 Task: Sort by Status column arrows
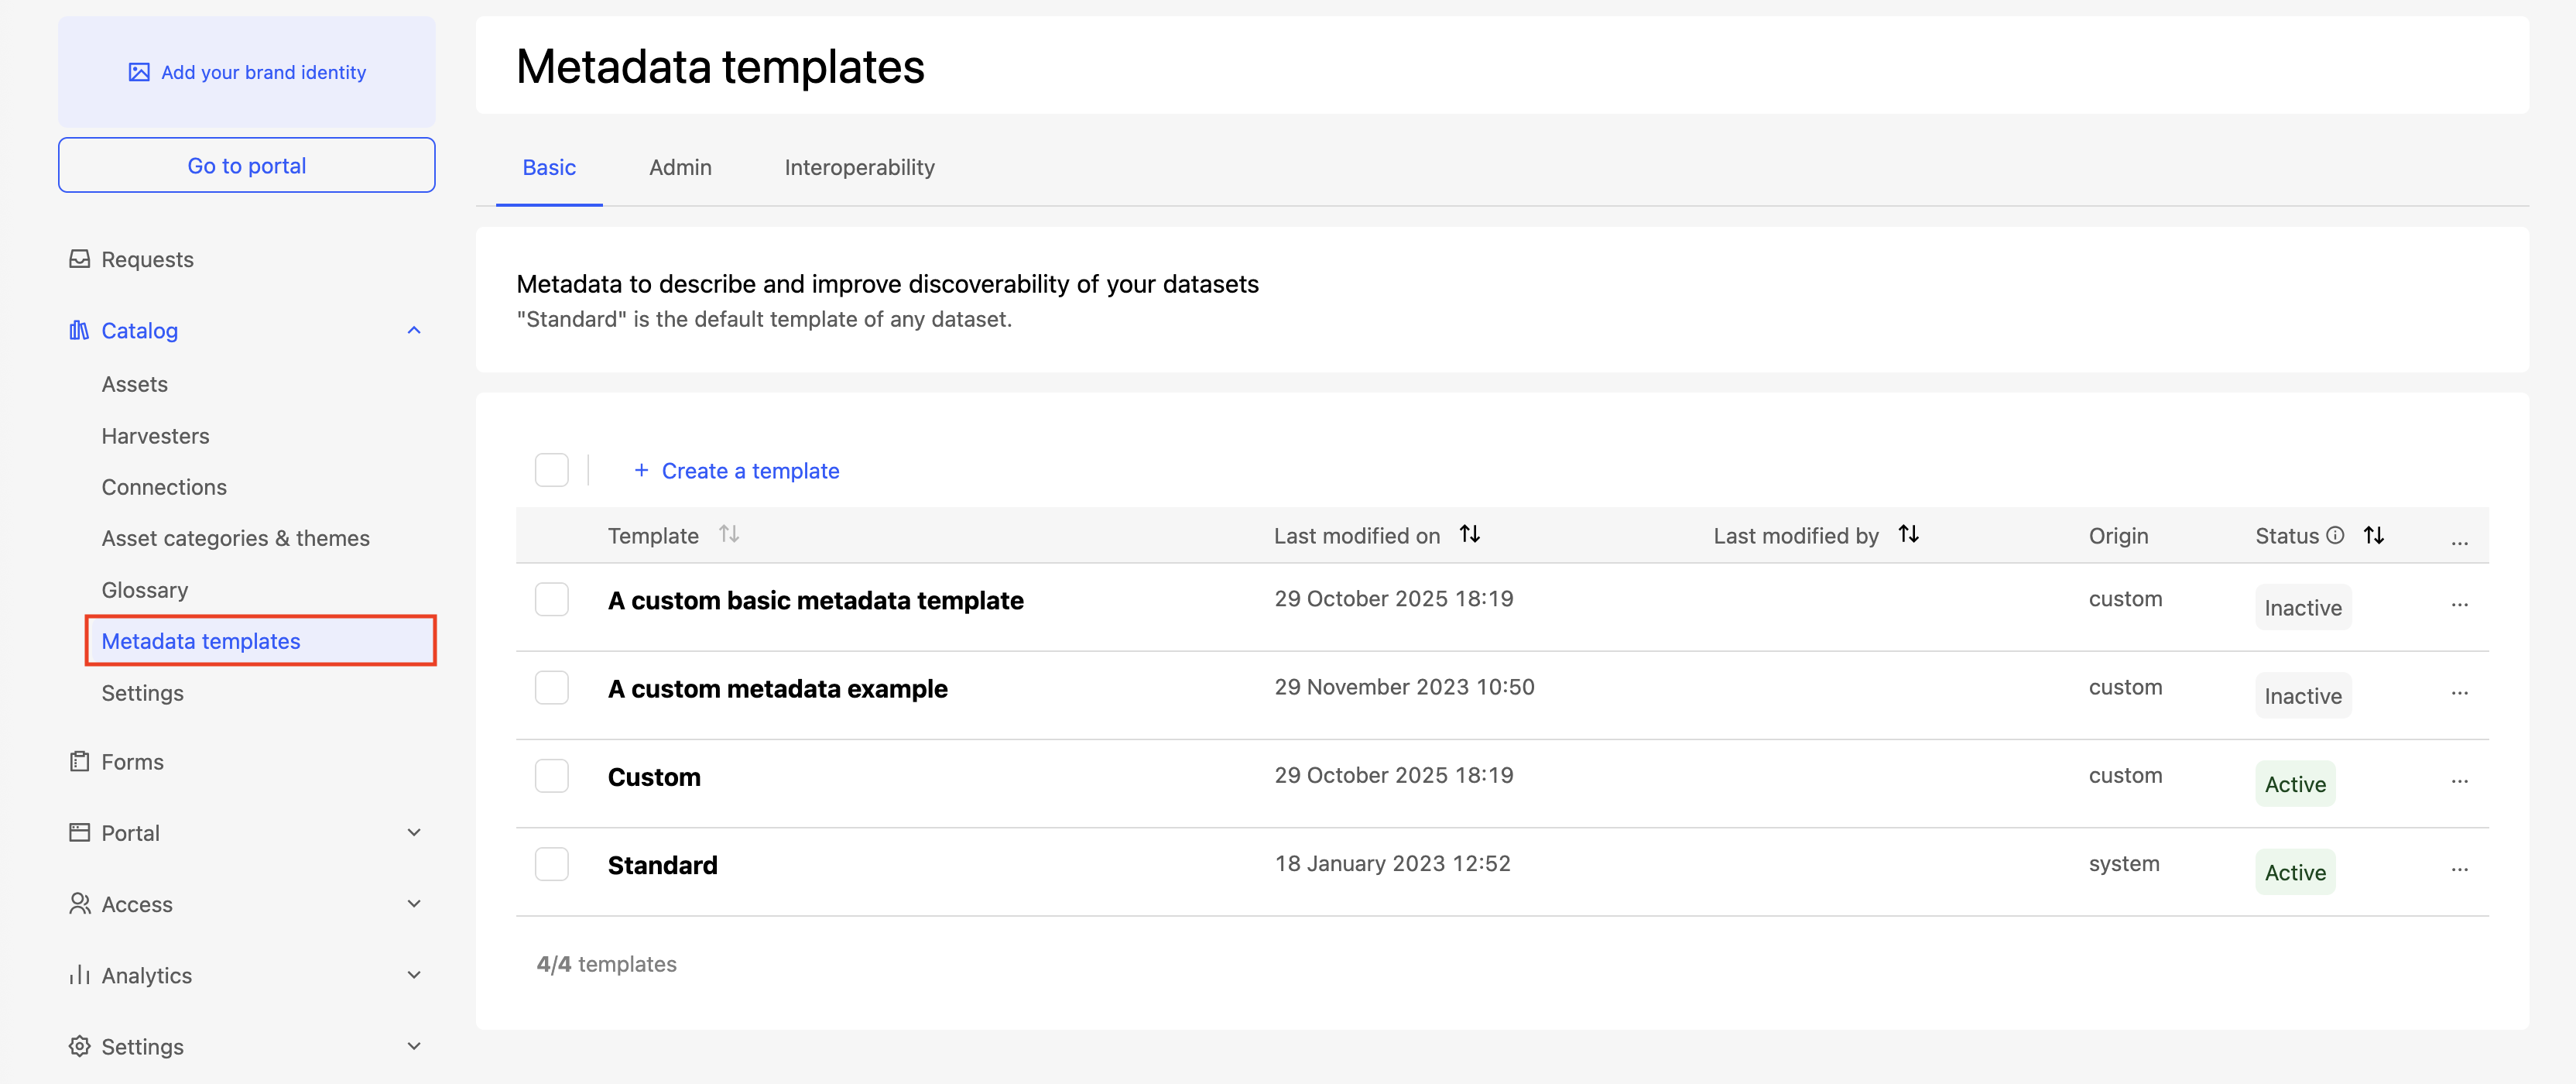(2373, 535)
